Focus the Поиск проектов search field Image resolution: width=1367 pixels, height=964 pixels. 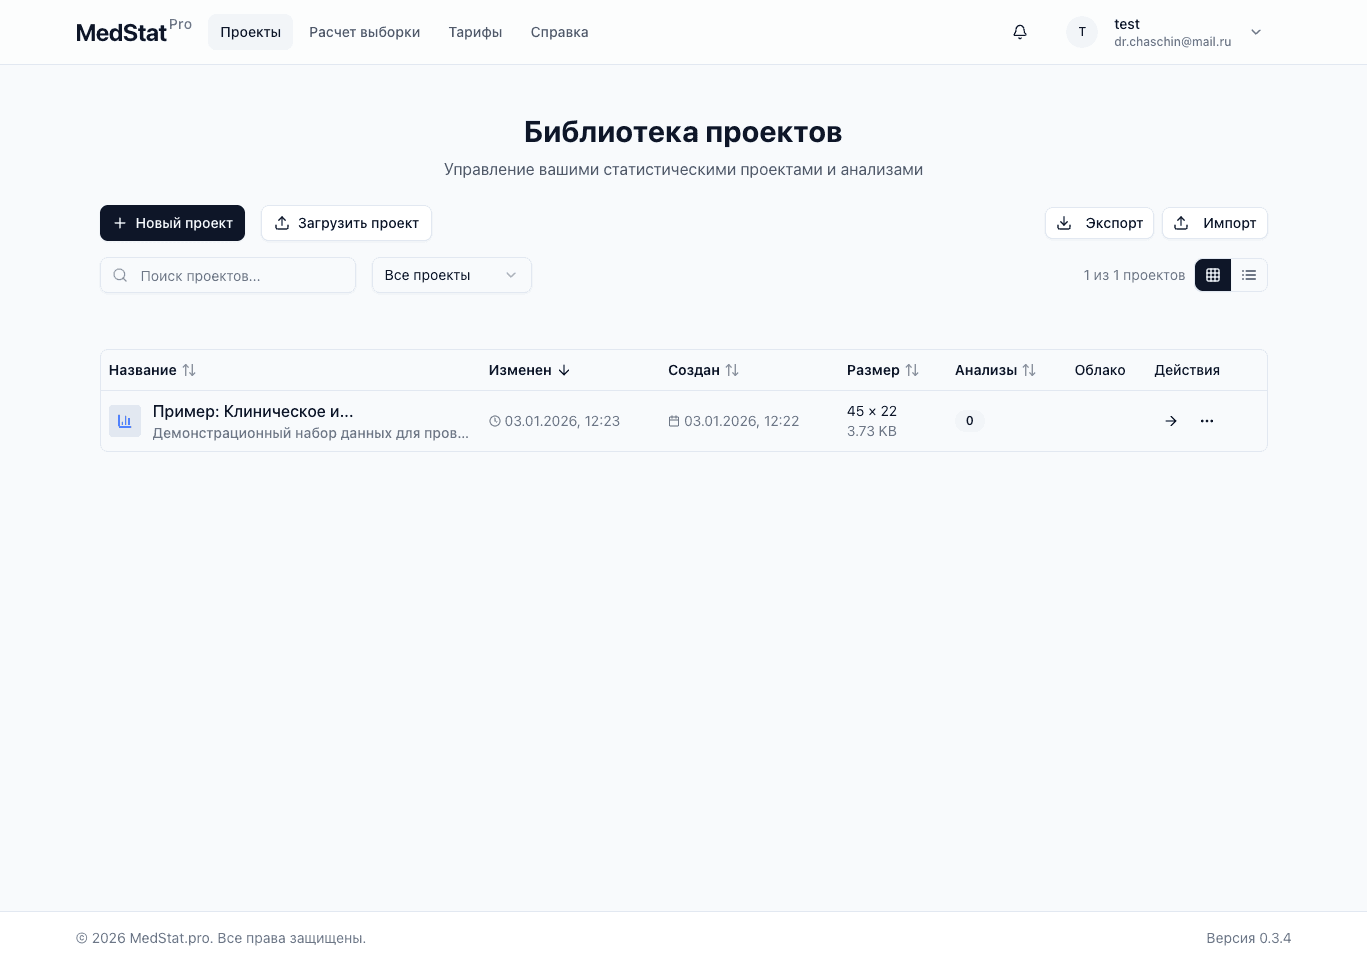[x=228, y=275]
